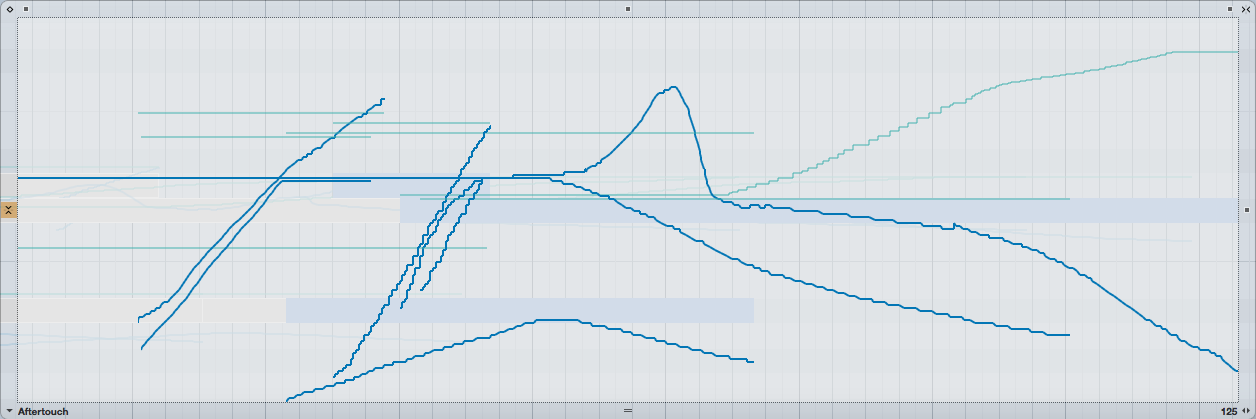This screenshot has height=419, width=1256.
Task: Click the bottom-center lane resize handle
Action: (628, 411)
